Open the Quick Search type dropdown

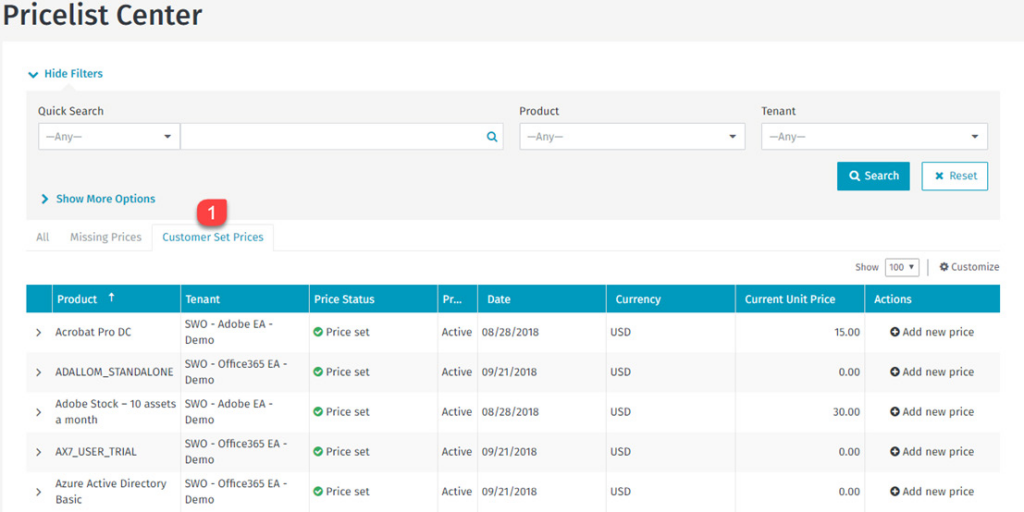tap(108, 137)
